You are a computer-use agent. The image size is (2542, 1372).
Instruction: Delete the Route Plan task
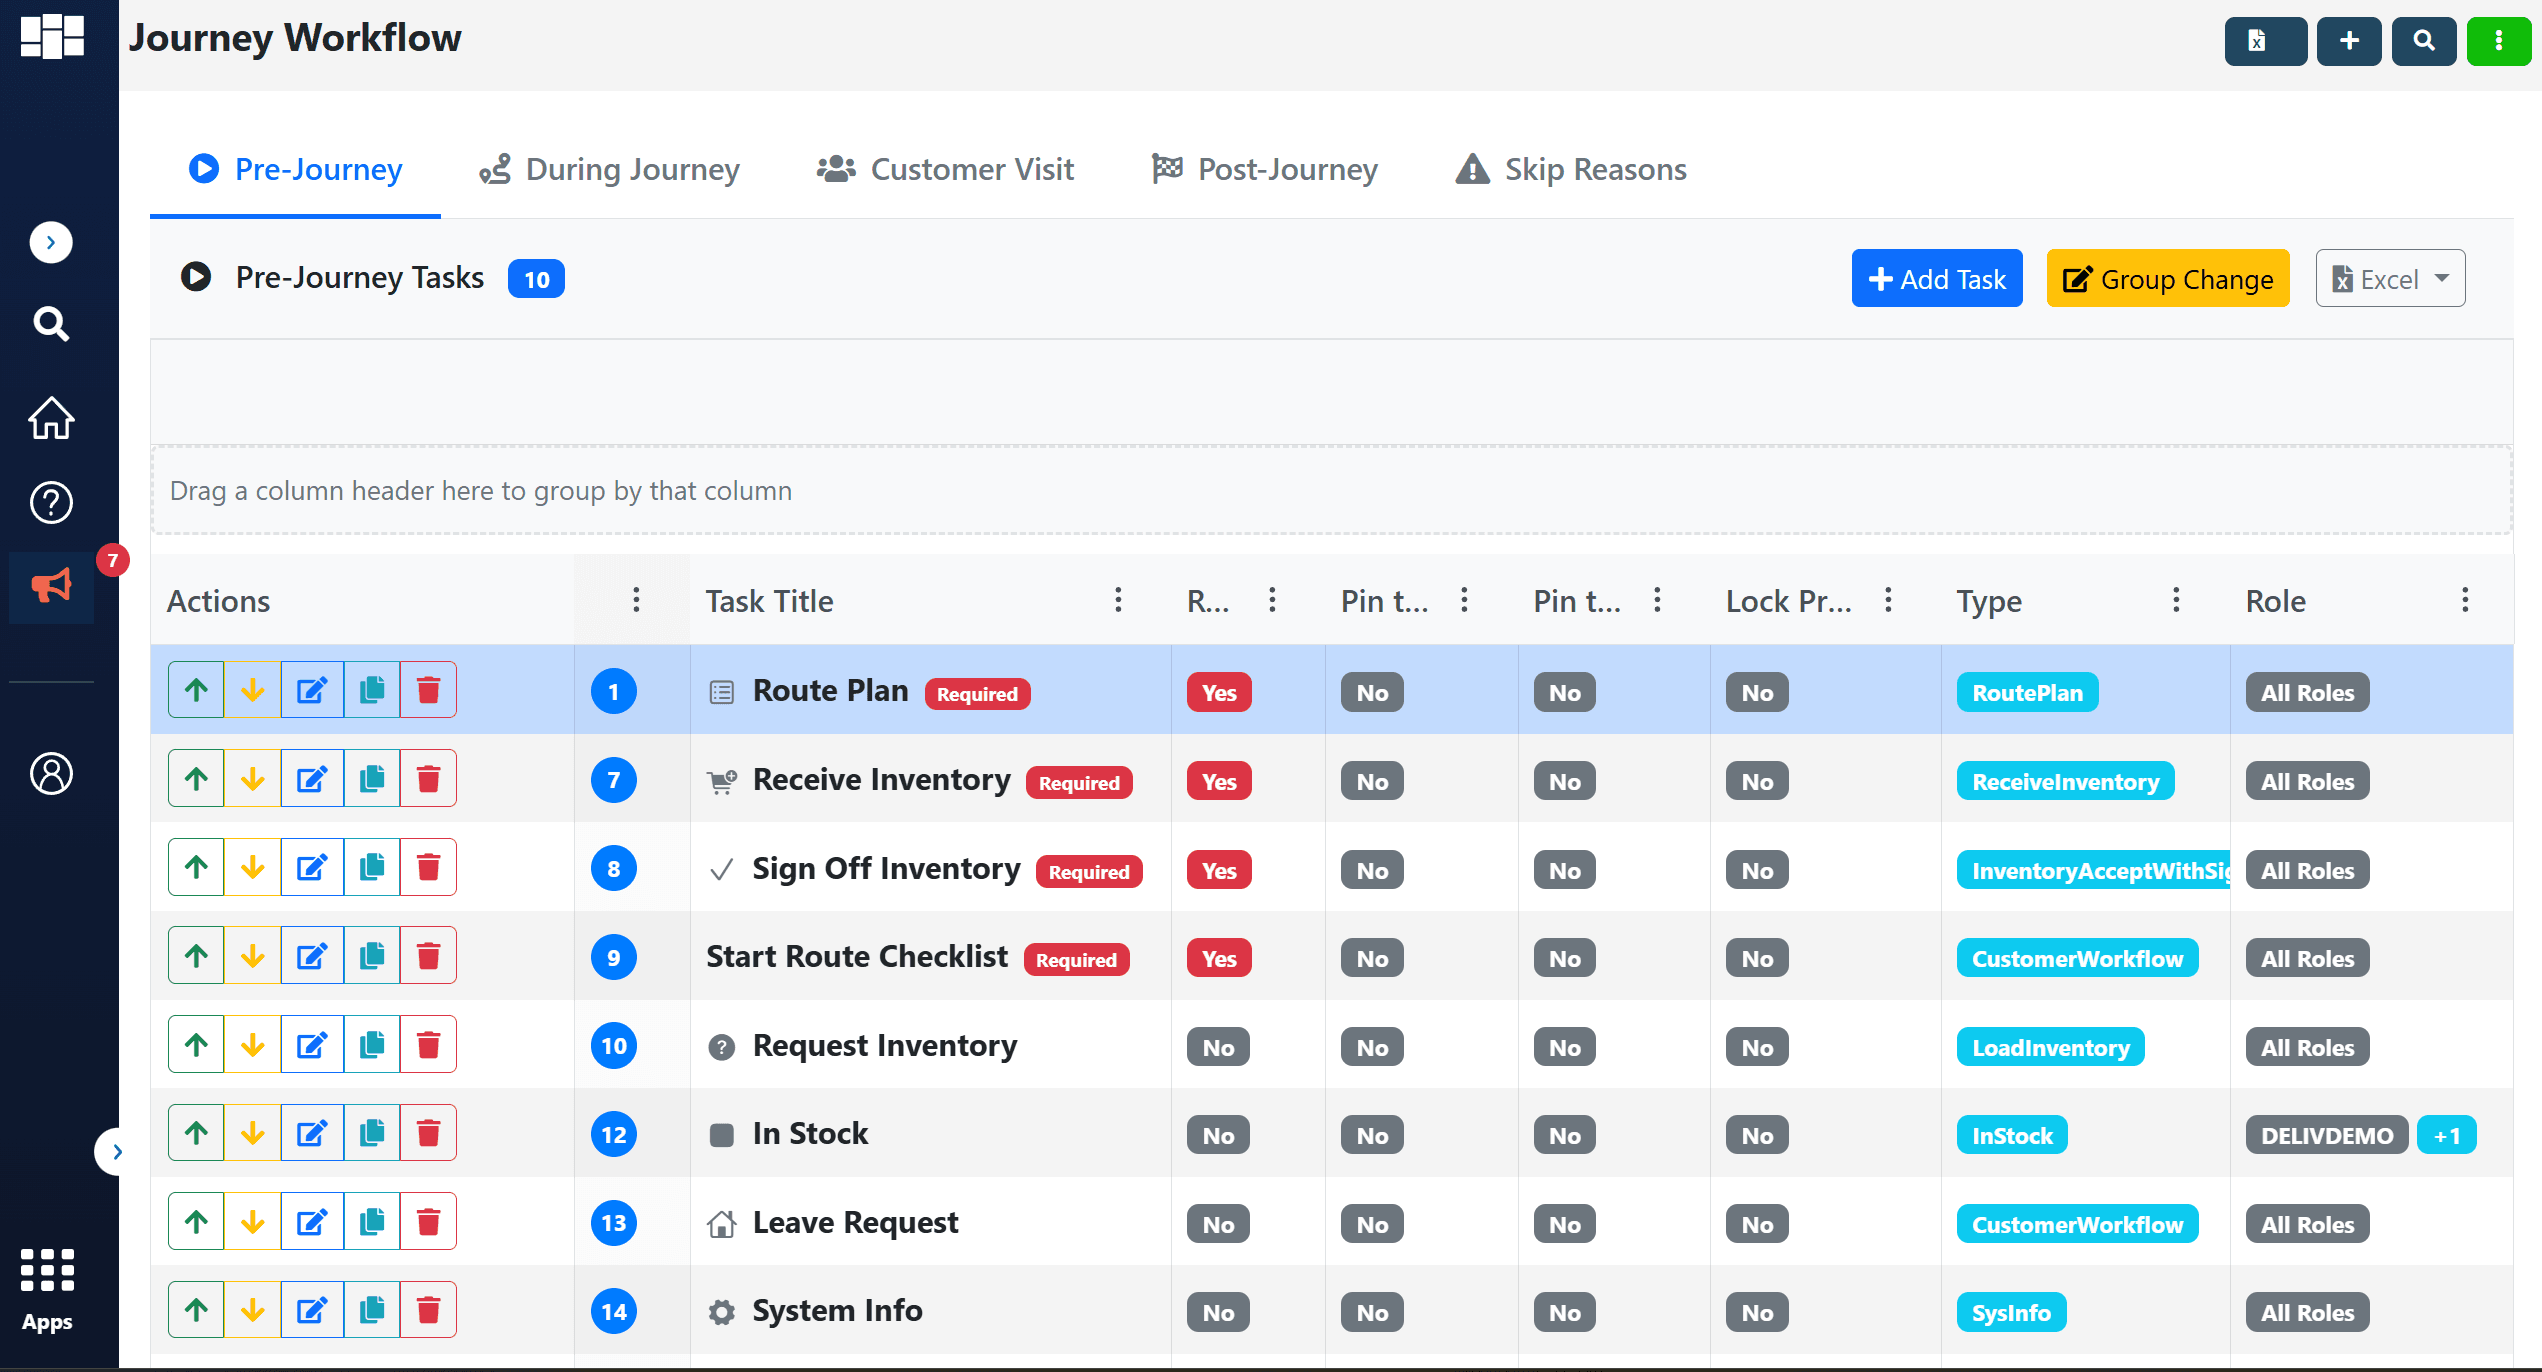[x=428, y=690]
